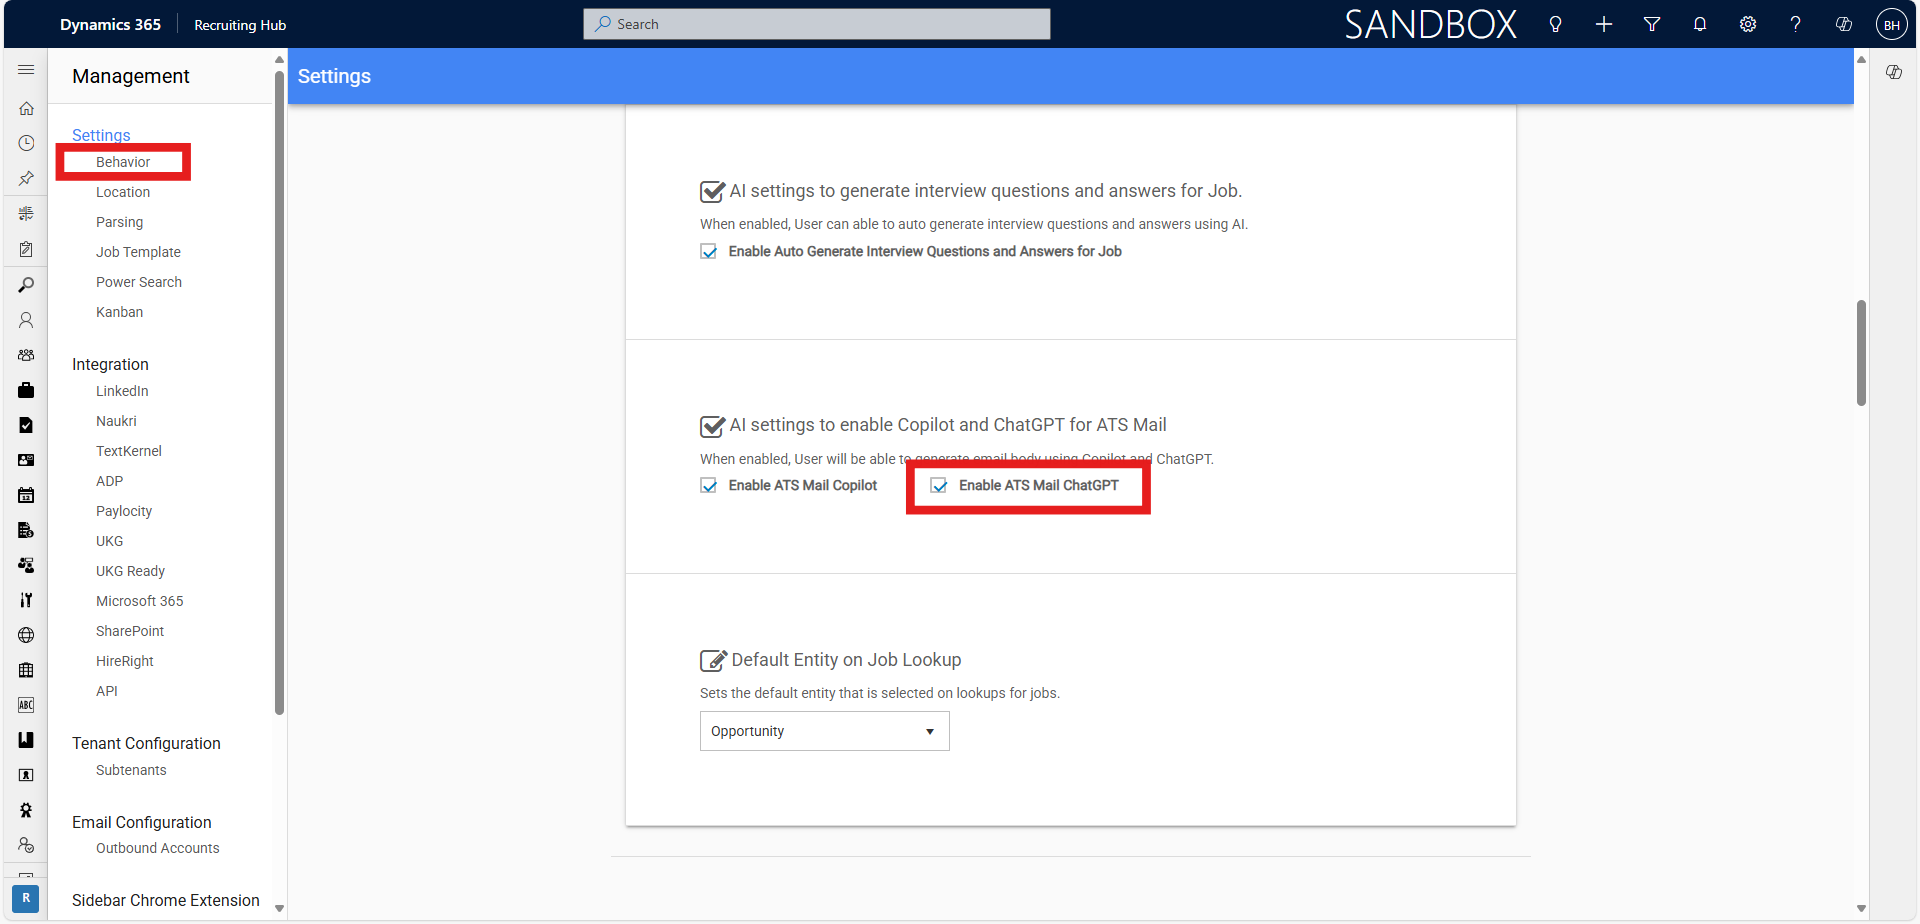Click the Settings heading link in Management

click(x=101, y=135)
